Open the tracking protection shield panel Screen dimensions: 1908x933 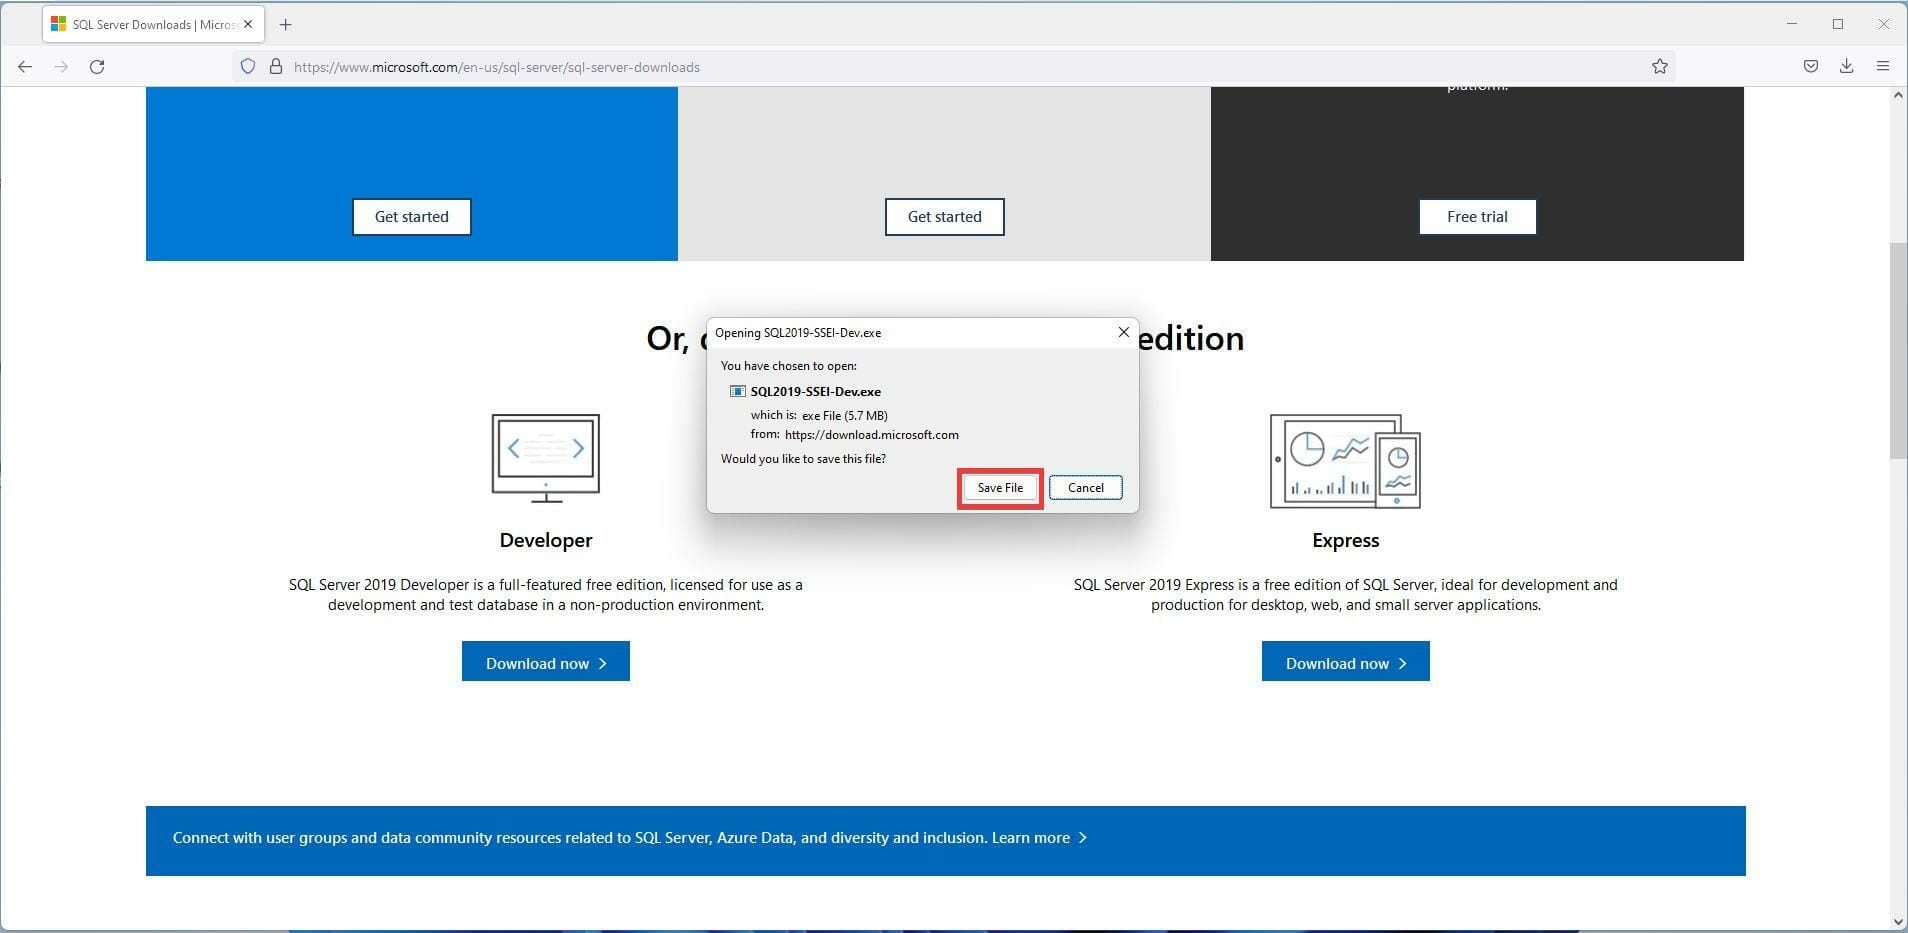(247, 66)
